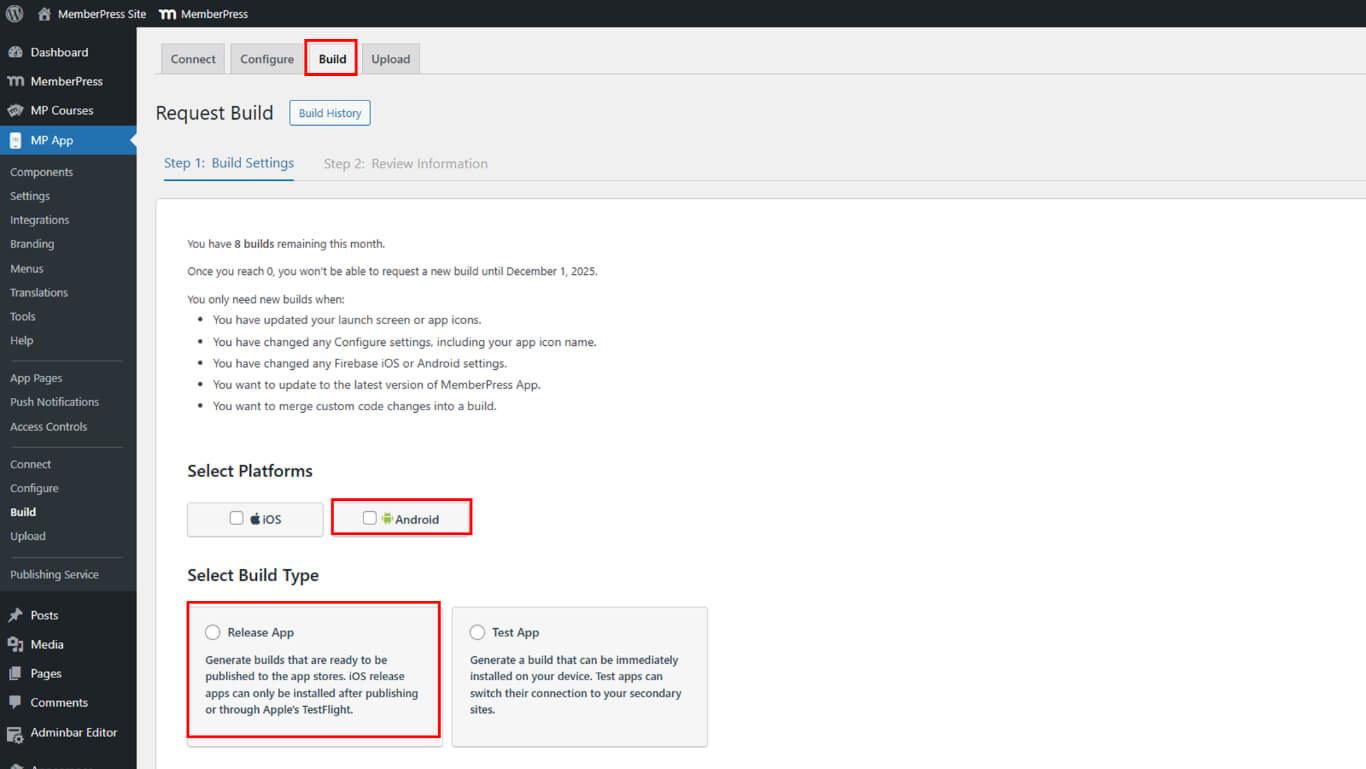Open Posts via the pin icon
Screen dimensions: 1366x769
[x=15, y=615]
